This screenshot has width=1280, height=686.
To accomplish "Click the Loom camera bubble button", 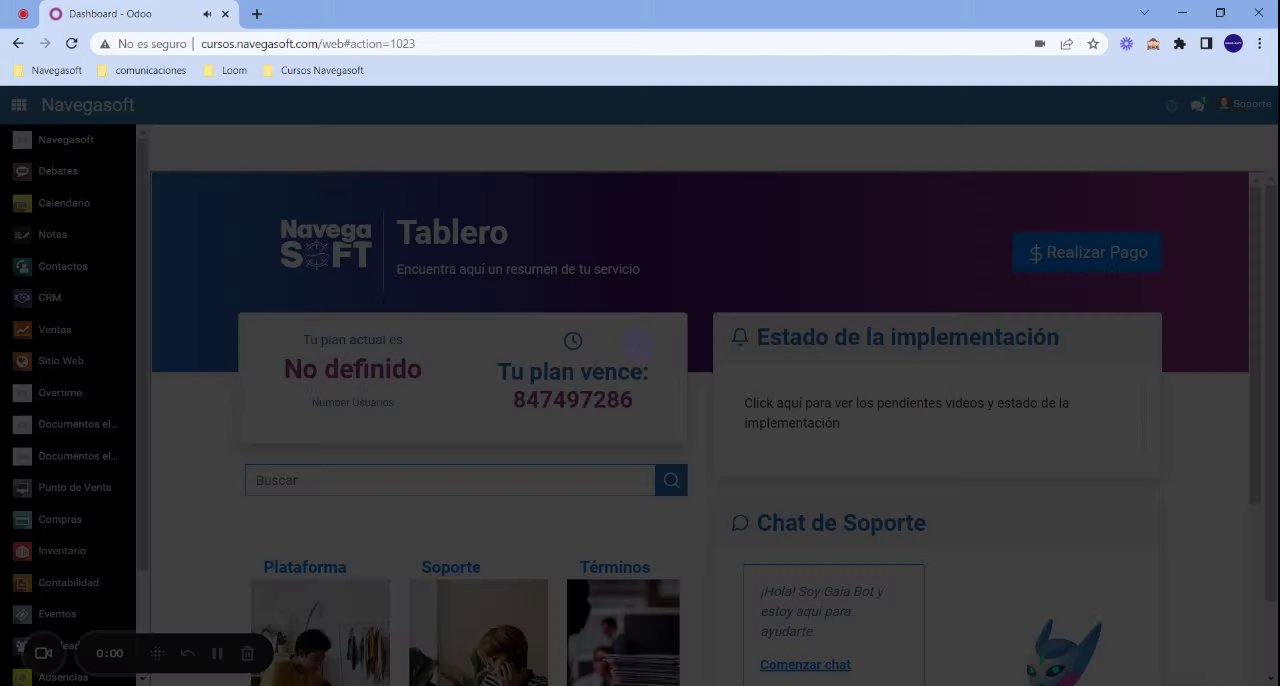I will [x=43, y=653].
